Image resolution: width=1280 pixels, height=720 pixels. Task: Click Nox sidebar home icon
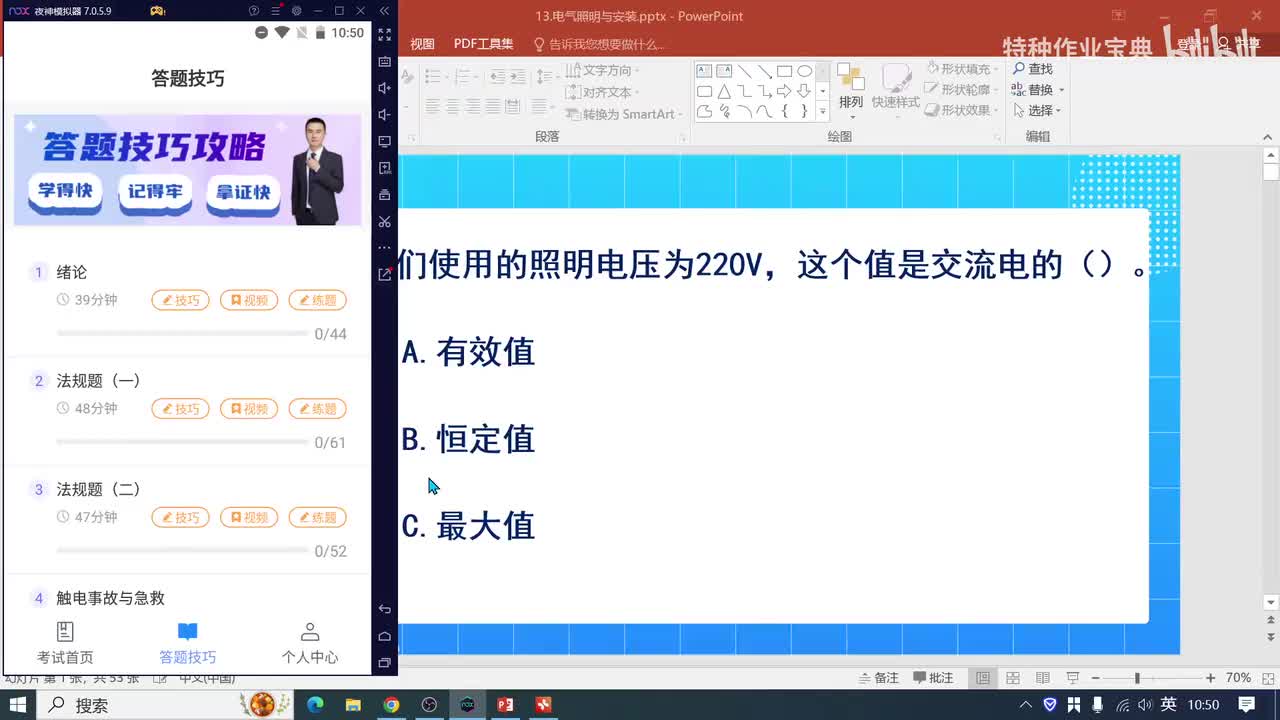coord(385,636)
